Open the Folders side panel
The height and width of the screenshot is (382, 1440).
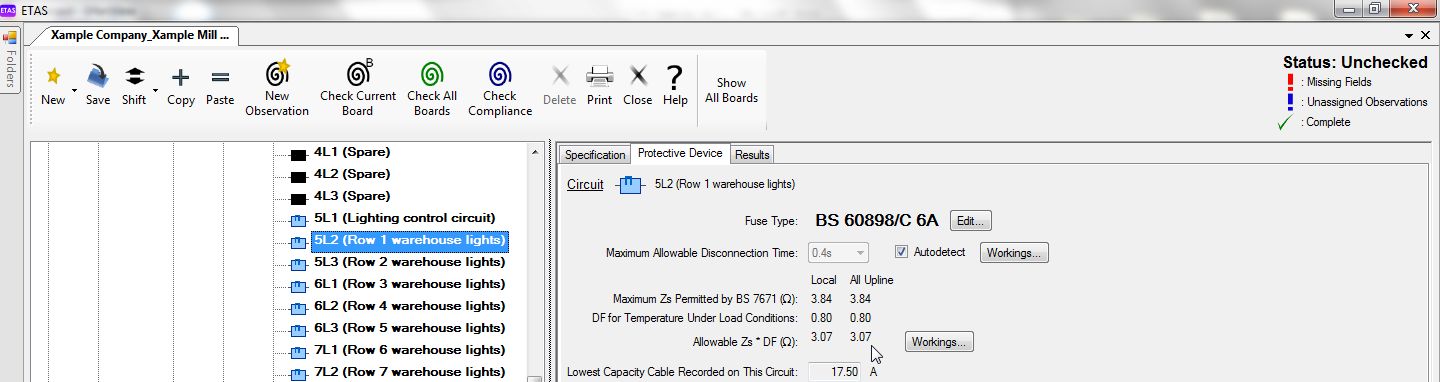tap(11, 59)
